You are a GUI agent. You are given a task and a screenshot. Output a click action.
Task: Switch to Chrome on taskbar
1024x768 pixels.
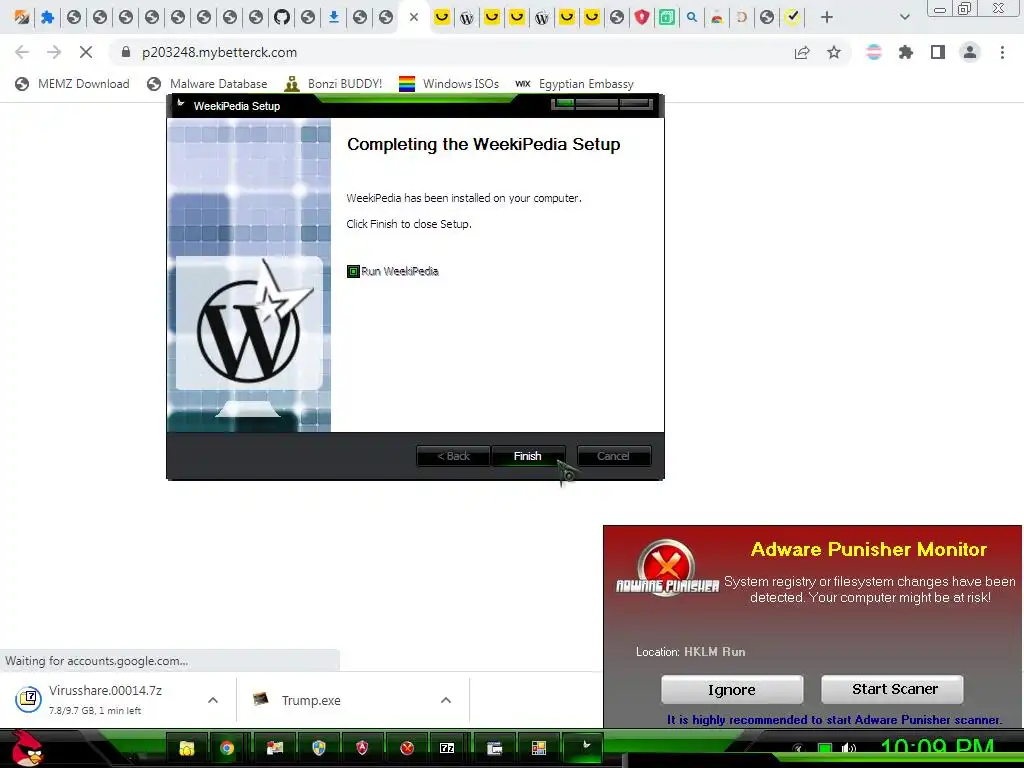coord(227,748)
